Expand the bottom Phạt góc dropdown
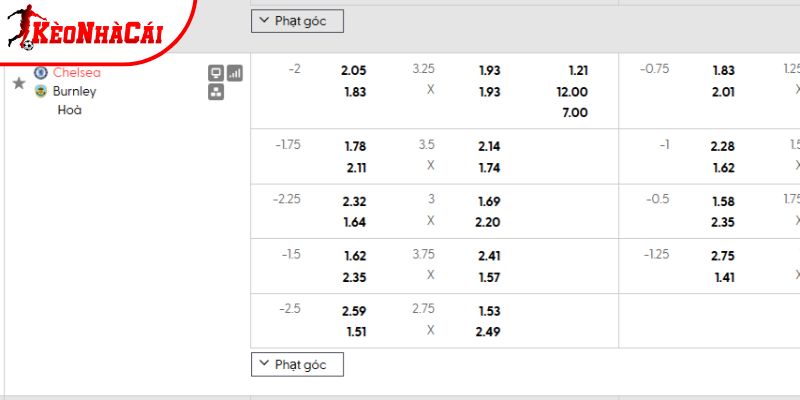Viewport: 800px width, 400px height. pyautogui.click(x=296, y=364)
